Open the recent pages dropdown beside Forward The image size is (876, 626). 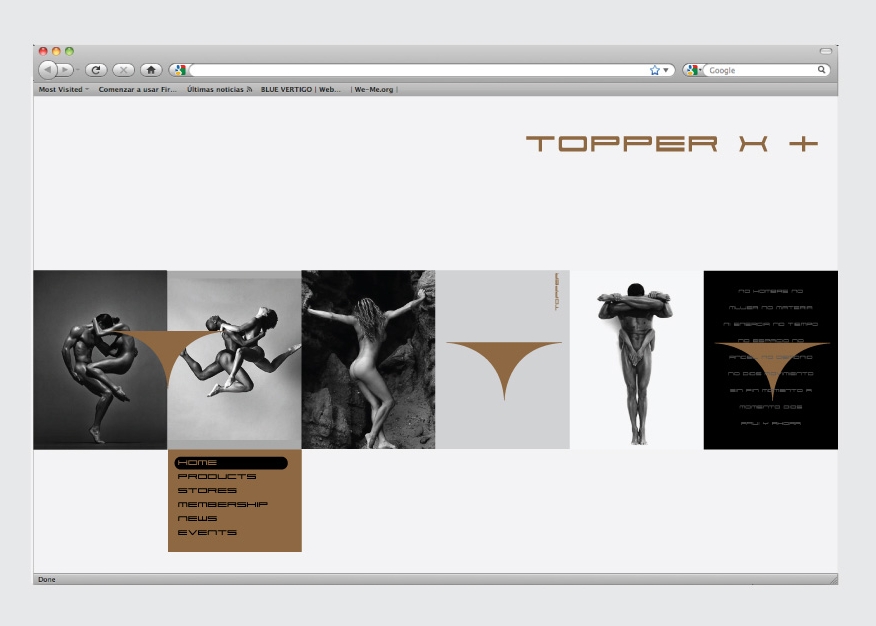(x=78, y=70)
